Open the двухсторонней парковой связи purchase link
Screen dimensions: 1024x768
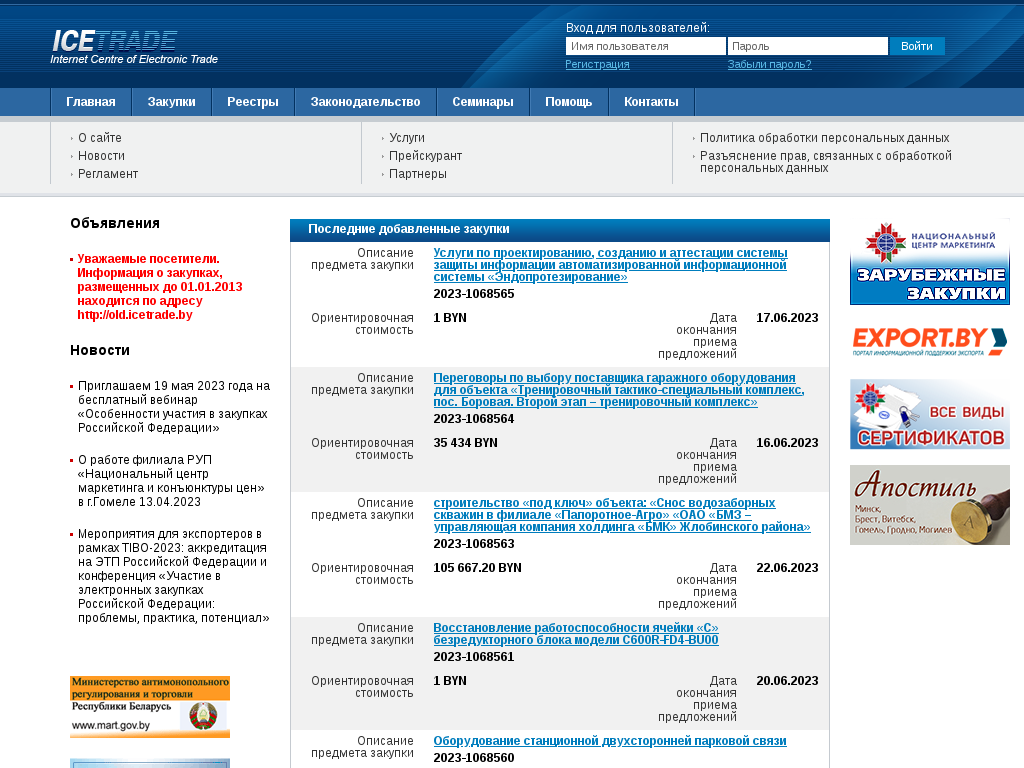609,741
